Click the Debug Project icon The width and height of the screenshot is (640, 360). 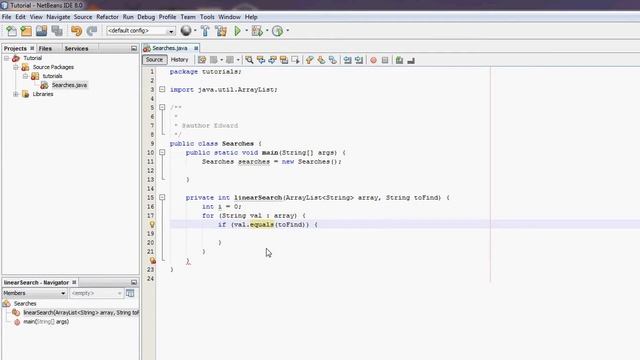257,31
